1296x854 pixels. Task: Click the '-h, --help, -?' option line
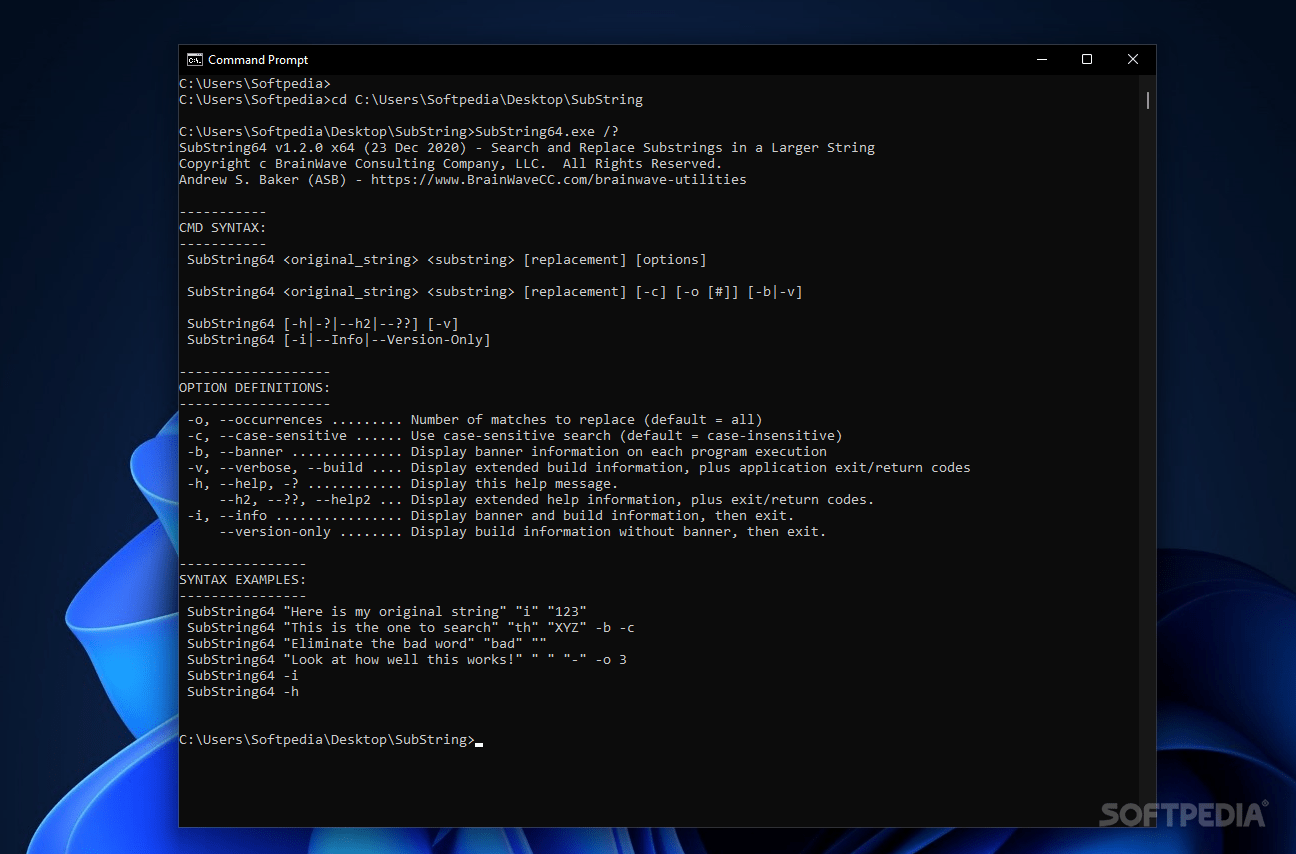(x=403, y=484)
